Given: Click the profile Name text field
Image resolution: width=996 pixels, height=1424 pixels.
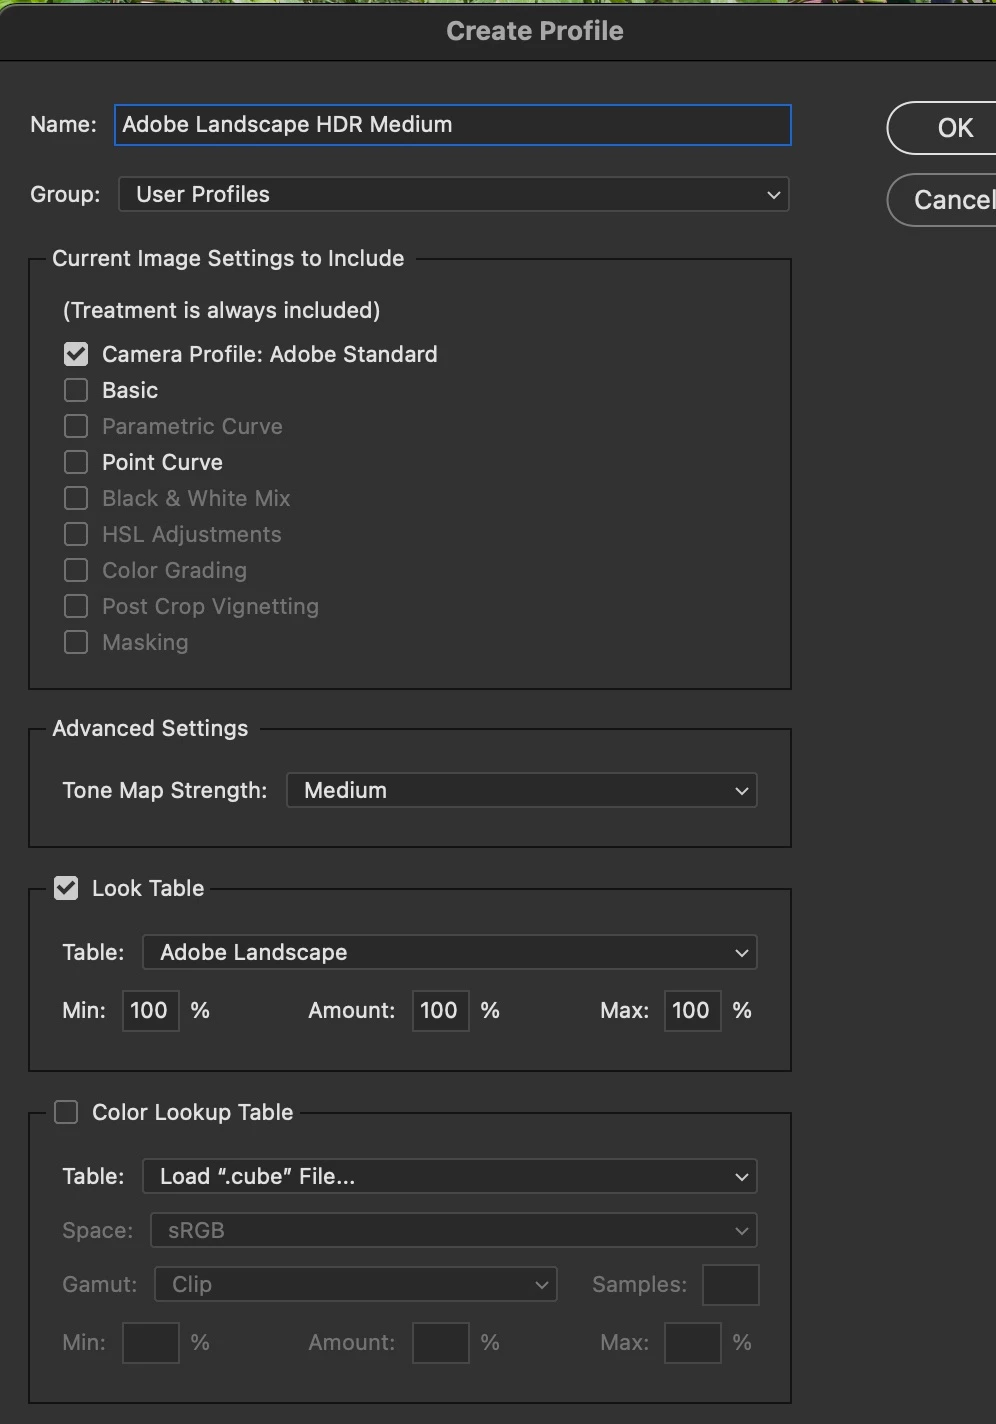Looking at the screenshot, I should [x=452, y=125].
